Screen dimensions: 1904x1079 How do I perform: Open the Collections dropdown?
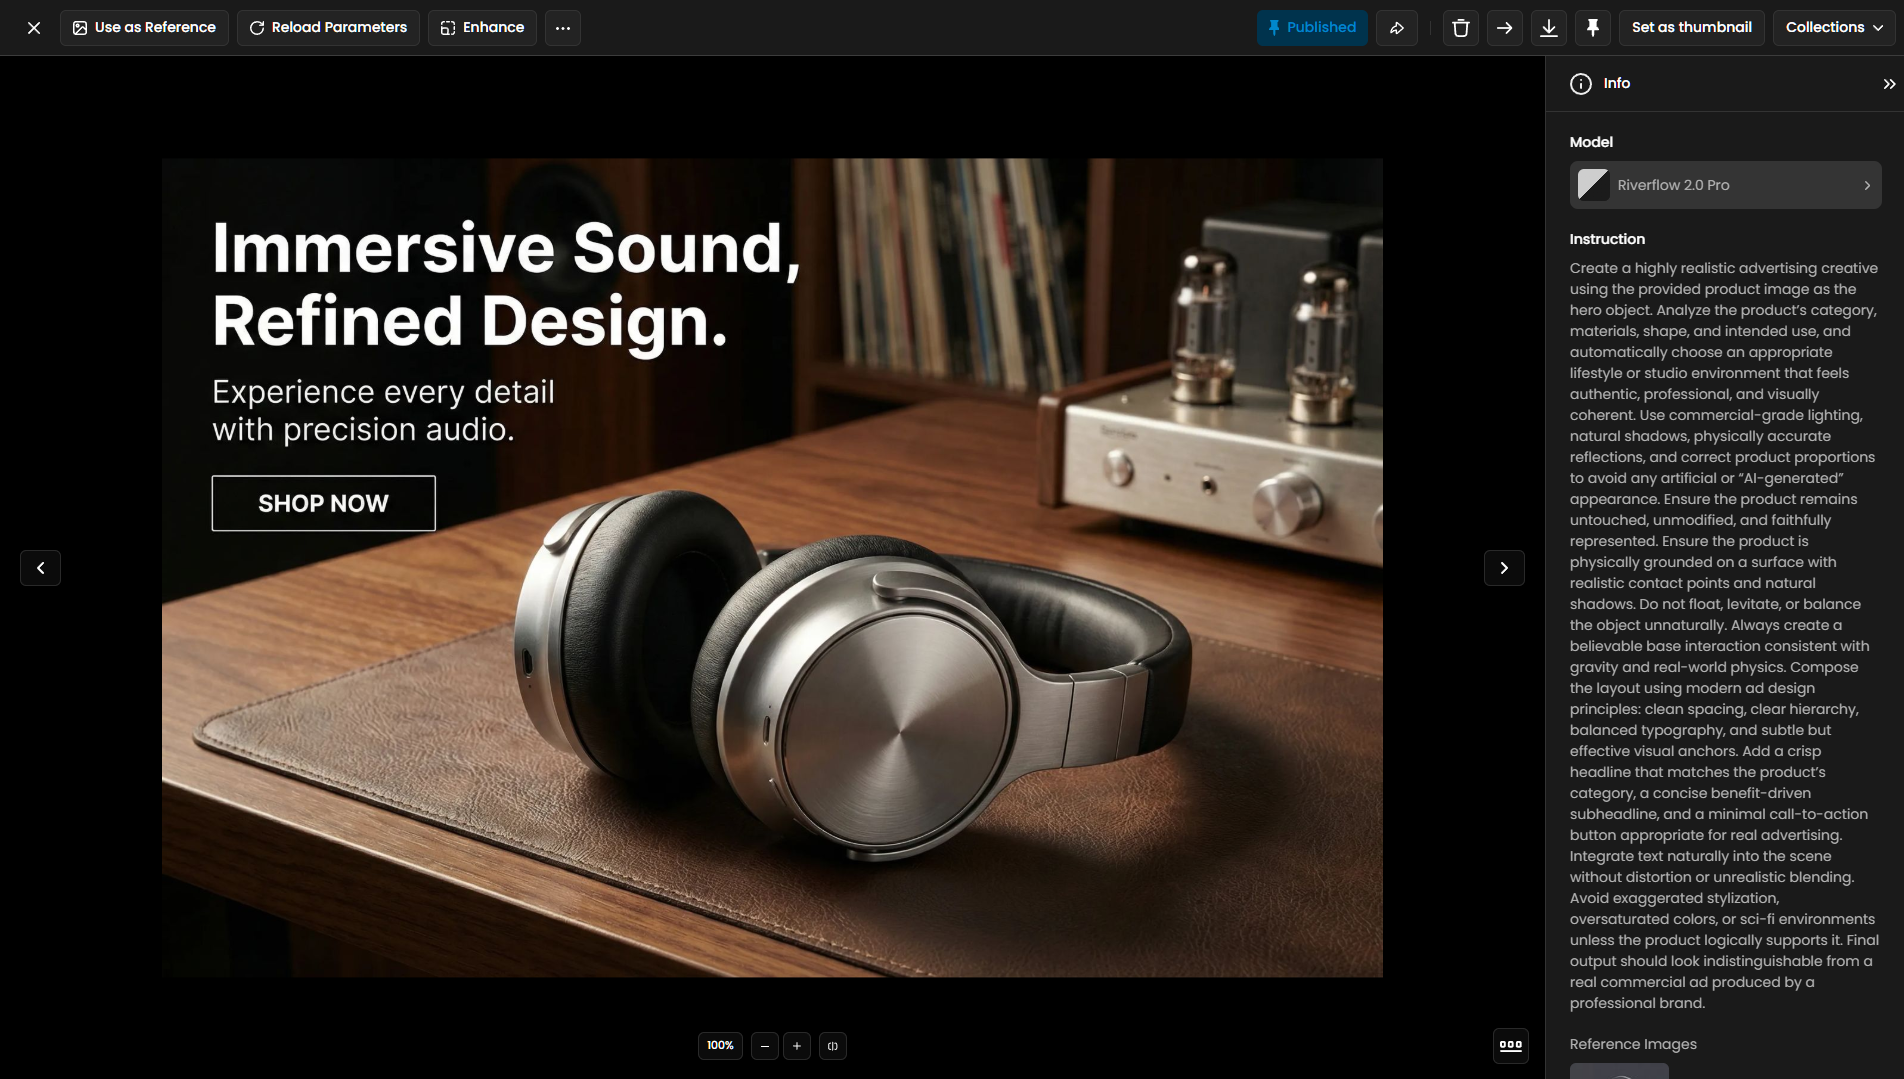(x=1833, y=28)
